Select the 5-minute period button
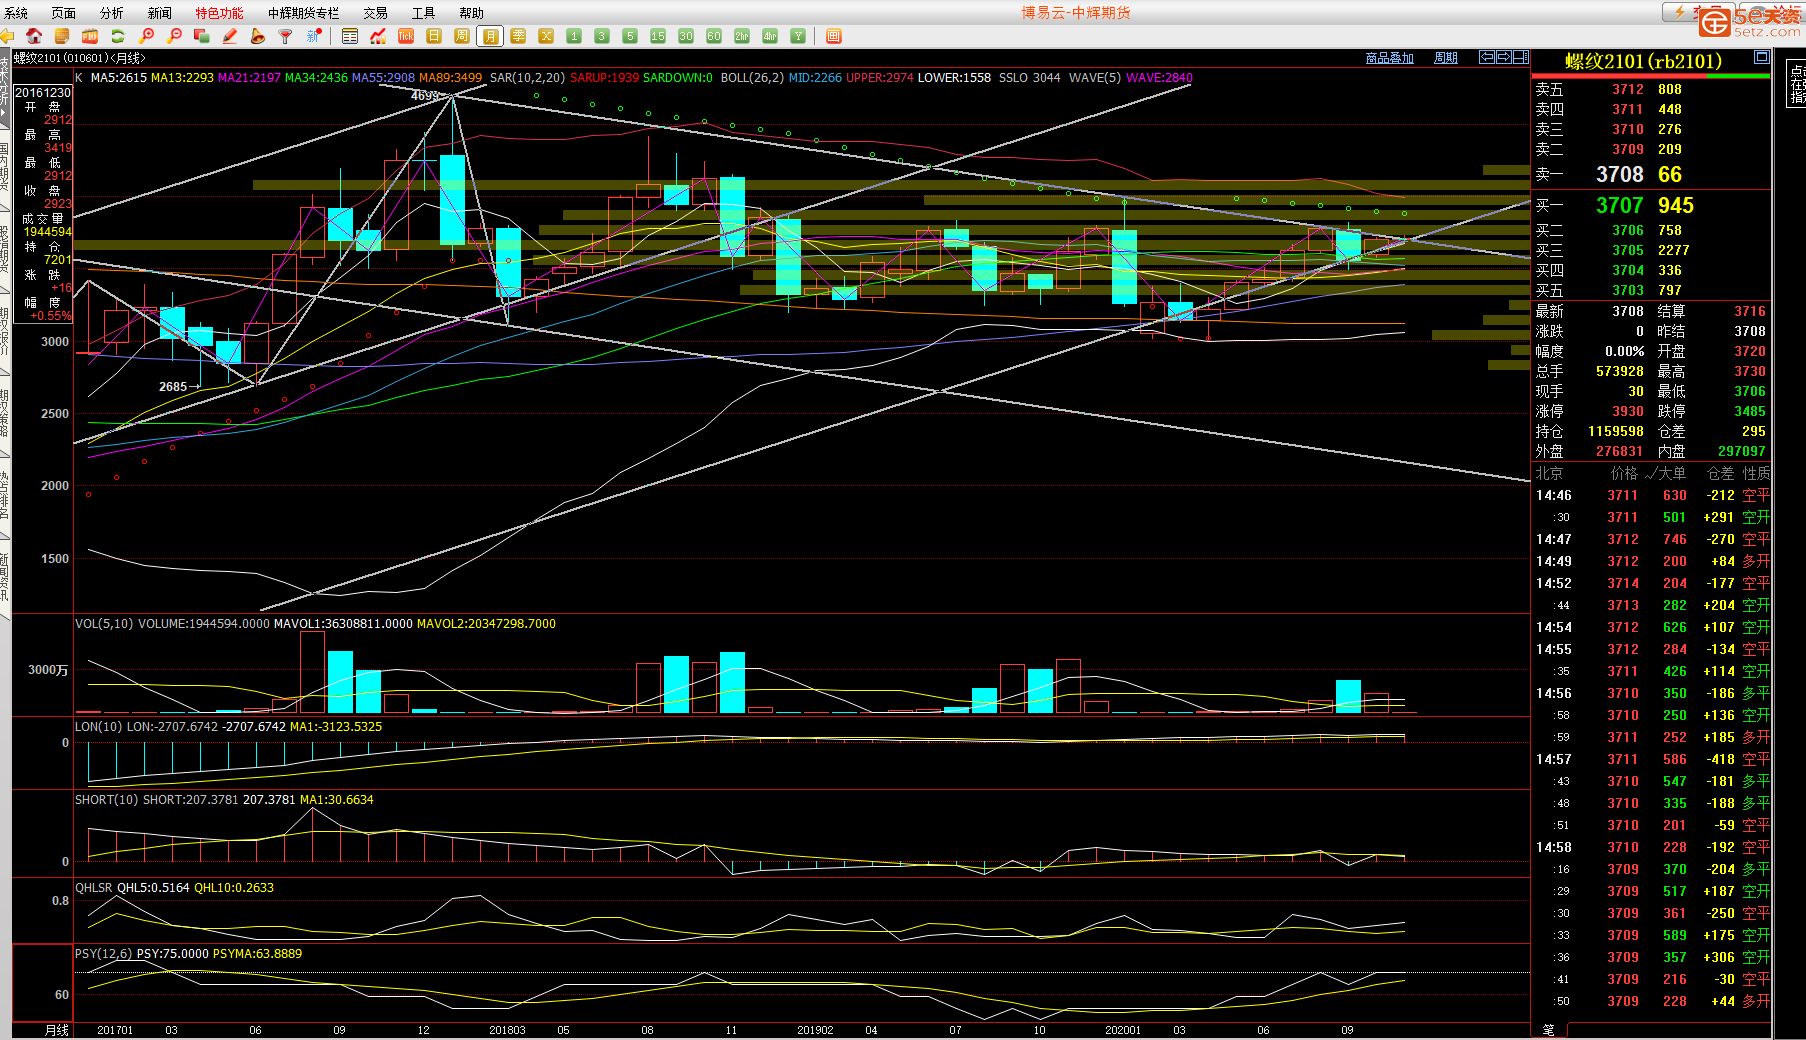The width and height of the screenshot is (1806, 1040). tap(630, 36)
